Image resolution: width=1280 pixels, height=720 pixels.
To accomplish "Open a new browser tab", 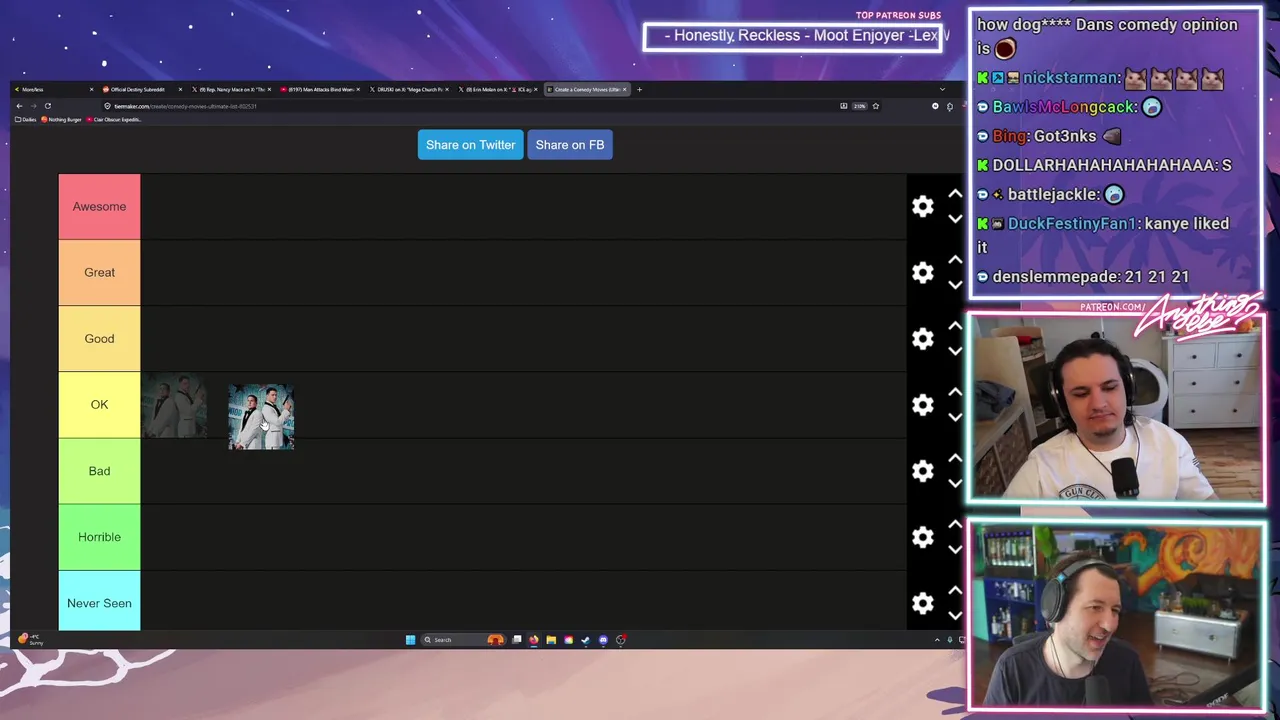I will tap(640, 89).
